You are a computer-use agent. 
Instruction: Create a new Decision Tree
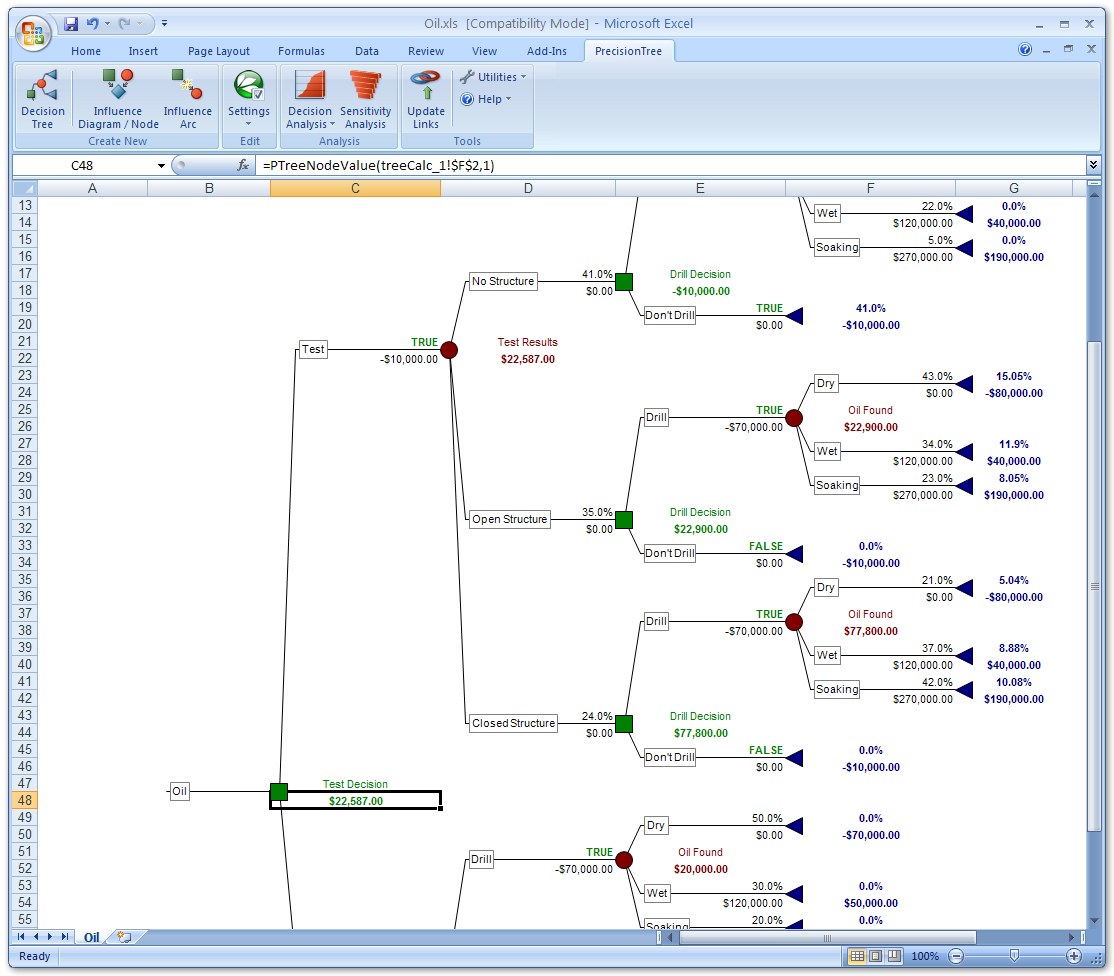point(43,99)
